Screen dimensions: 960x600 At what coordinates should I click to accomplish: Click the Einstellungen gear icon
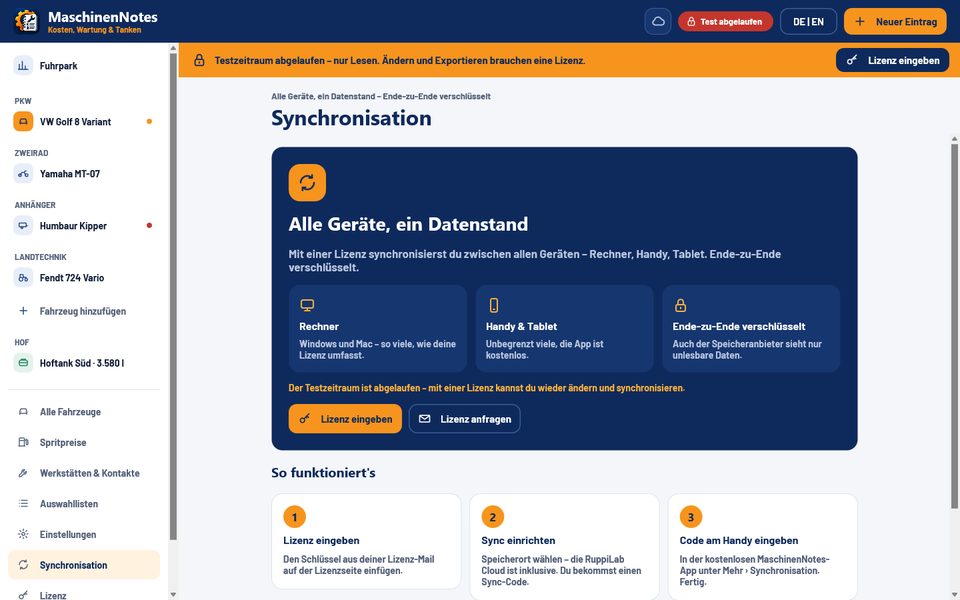click(23, 534)
